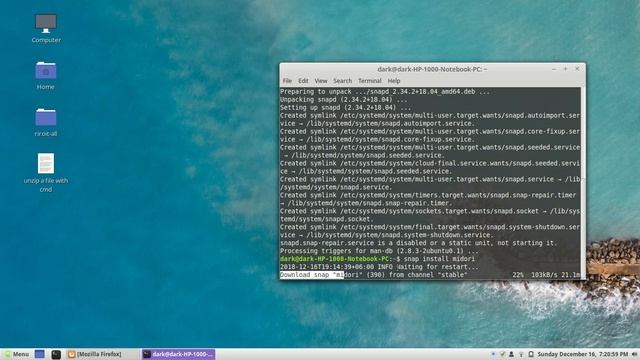Click the 'Unpacking snapd (2.34.2+18.04)' line
The width and height of the screenshot is (640, 360).
[x=343, y=100]
